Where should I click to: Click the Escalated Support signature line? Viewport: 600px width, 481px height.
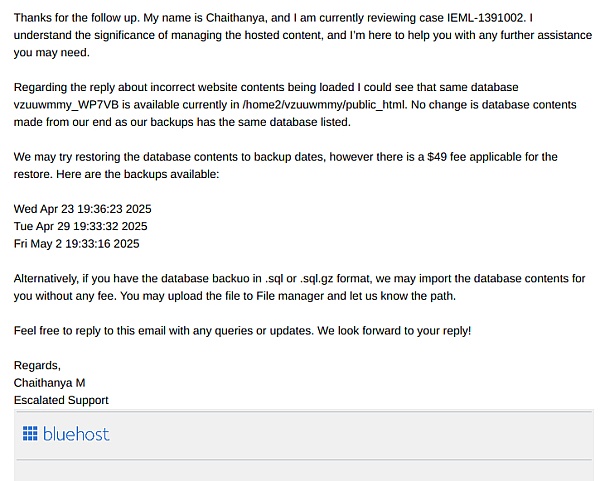click(x=61, y=400)
